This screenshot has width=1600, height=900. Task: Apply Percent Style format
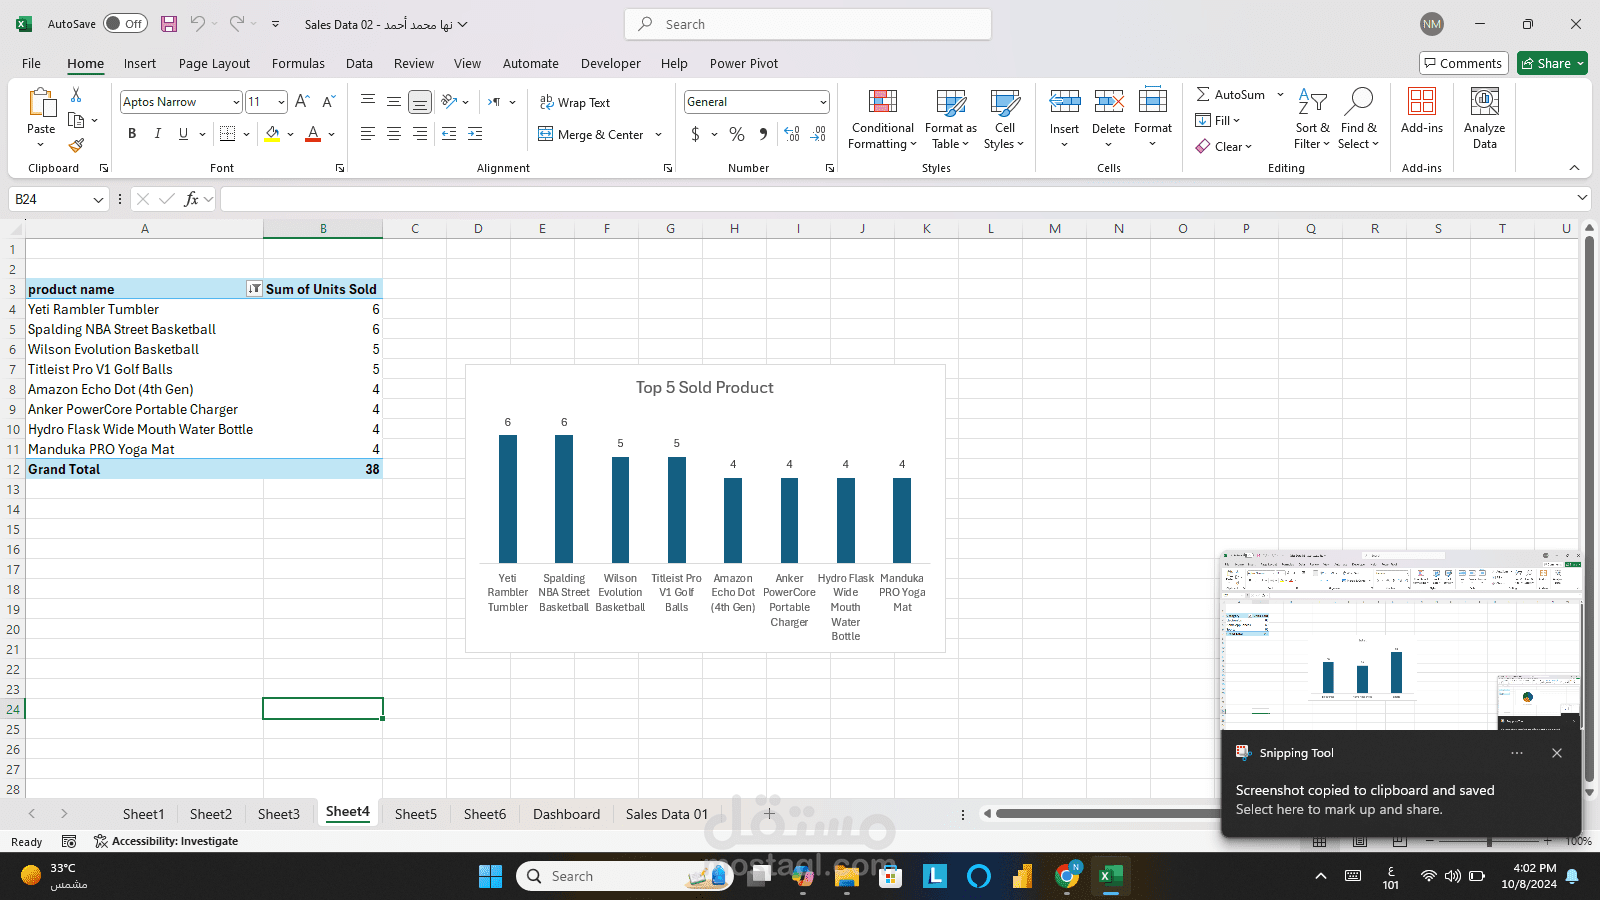click(737, 134)
